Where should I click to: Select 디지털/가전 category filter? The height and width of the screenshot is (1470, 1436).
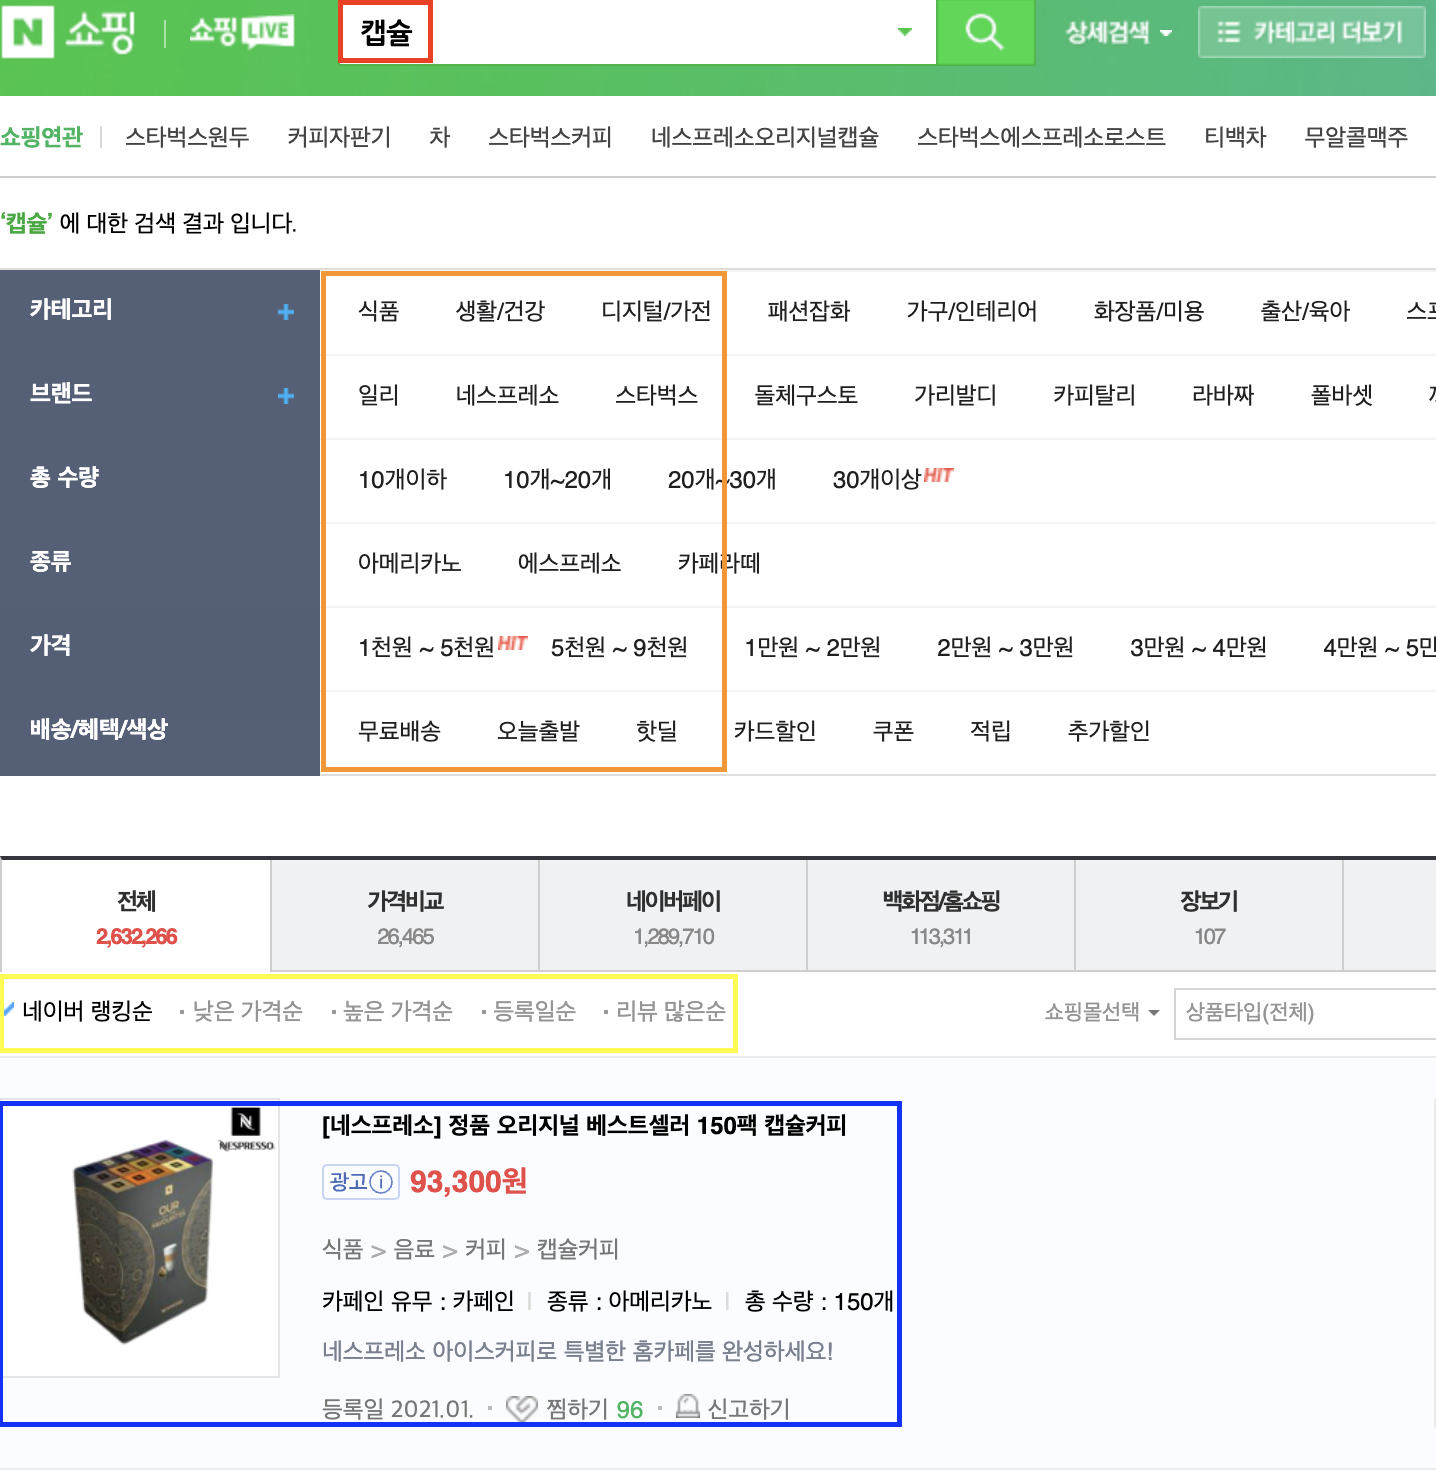(656, 311)
